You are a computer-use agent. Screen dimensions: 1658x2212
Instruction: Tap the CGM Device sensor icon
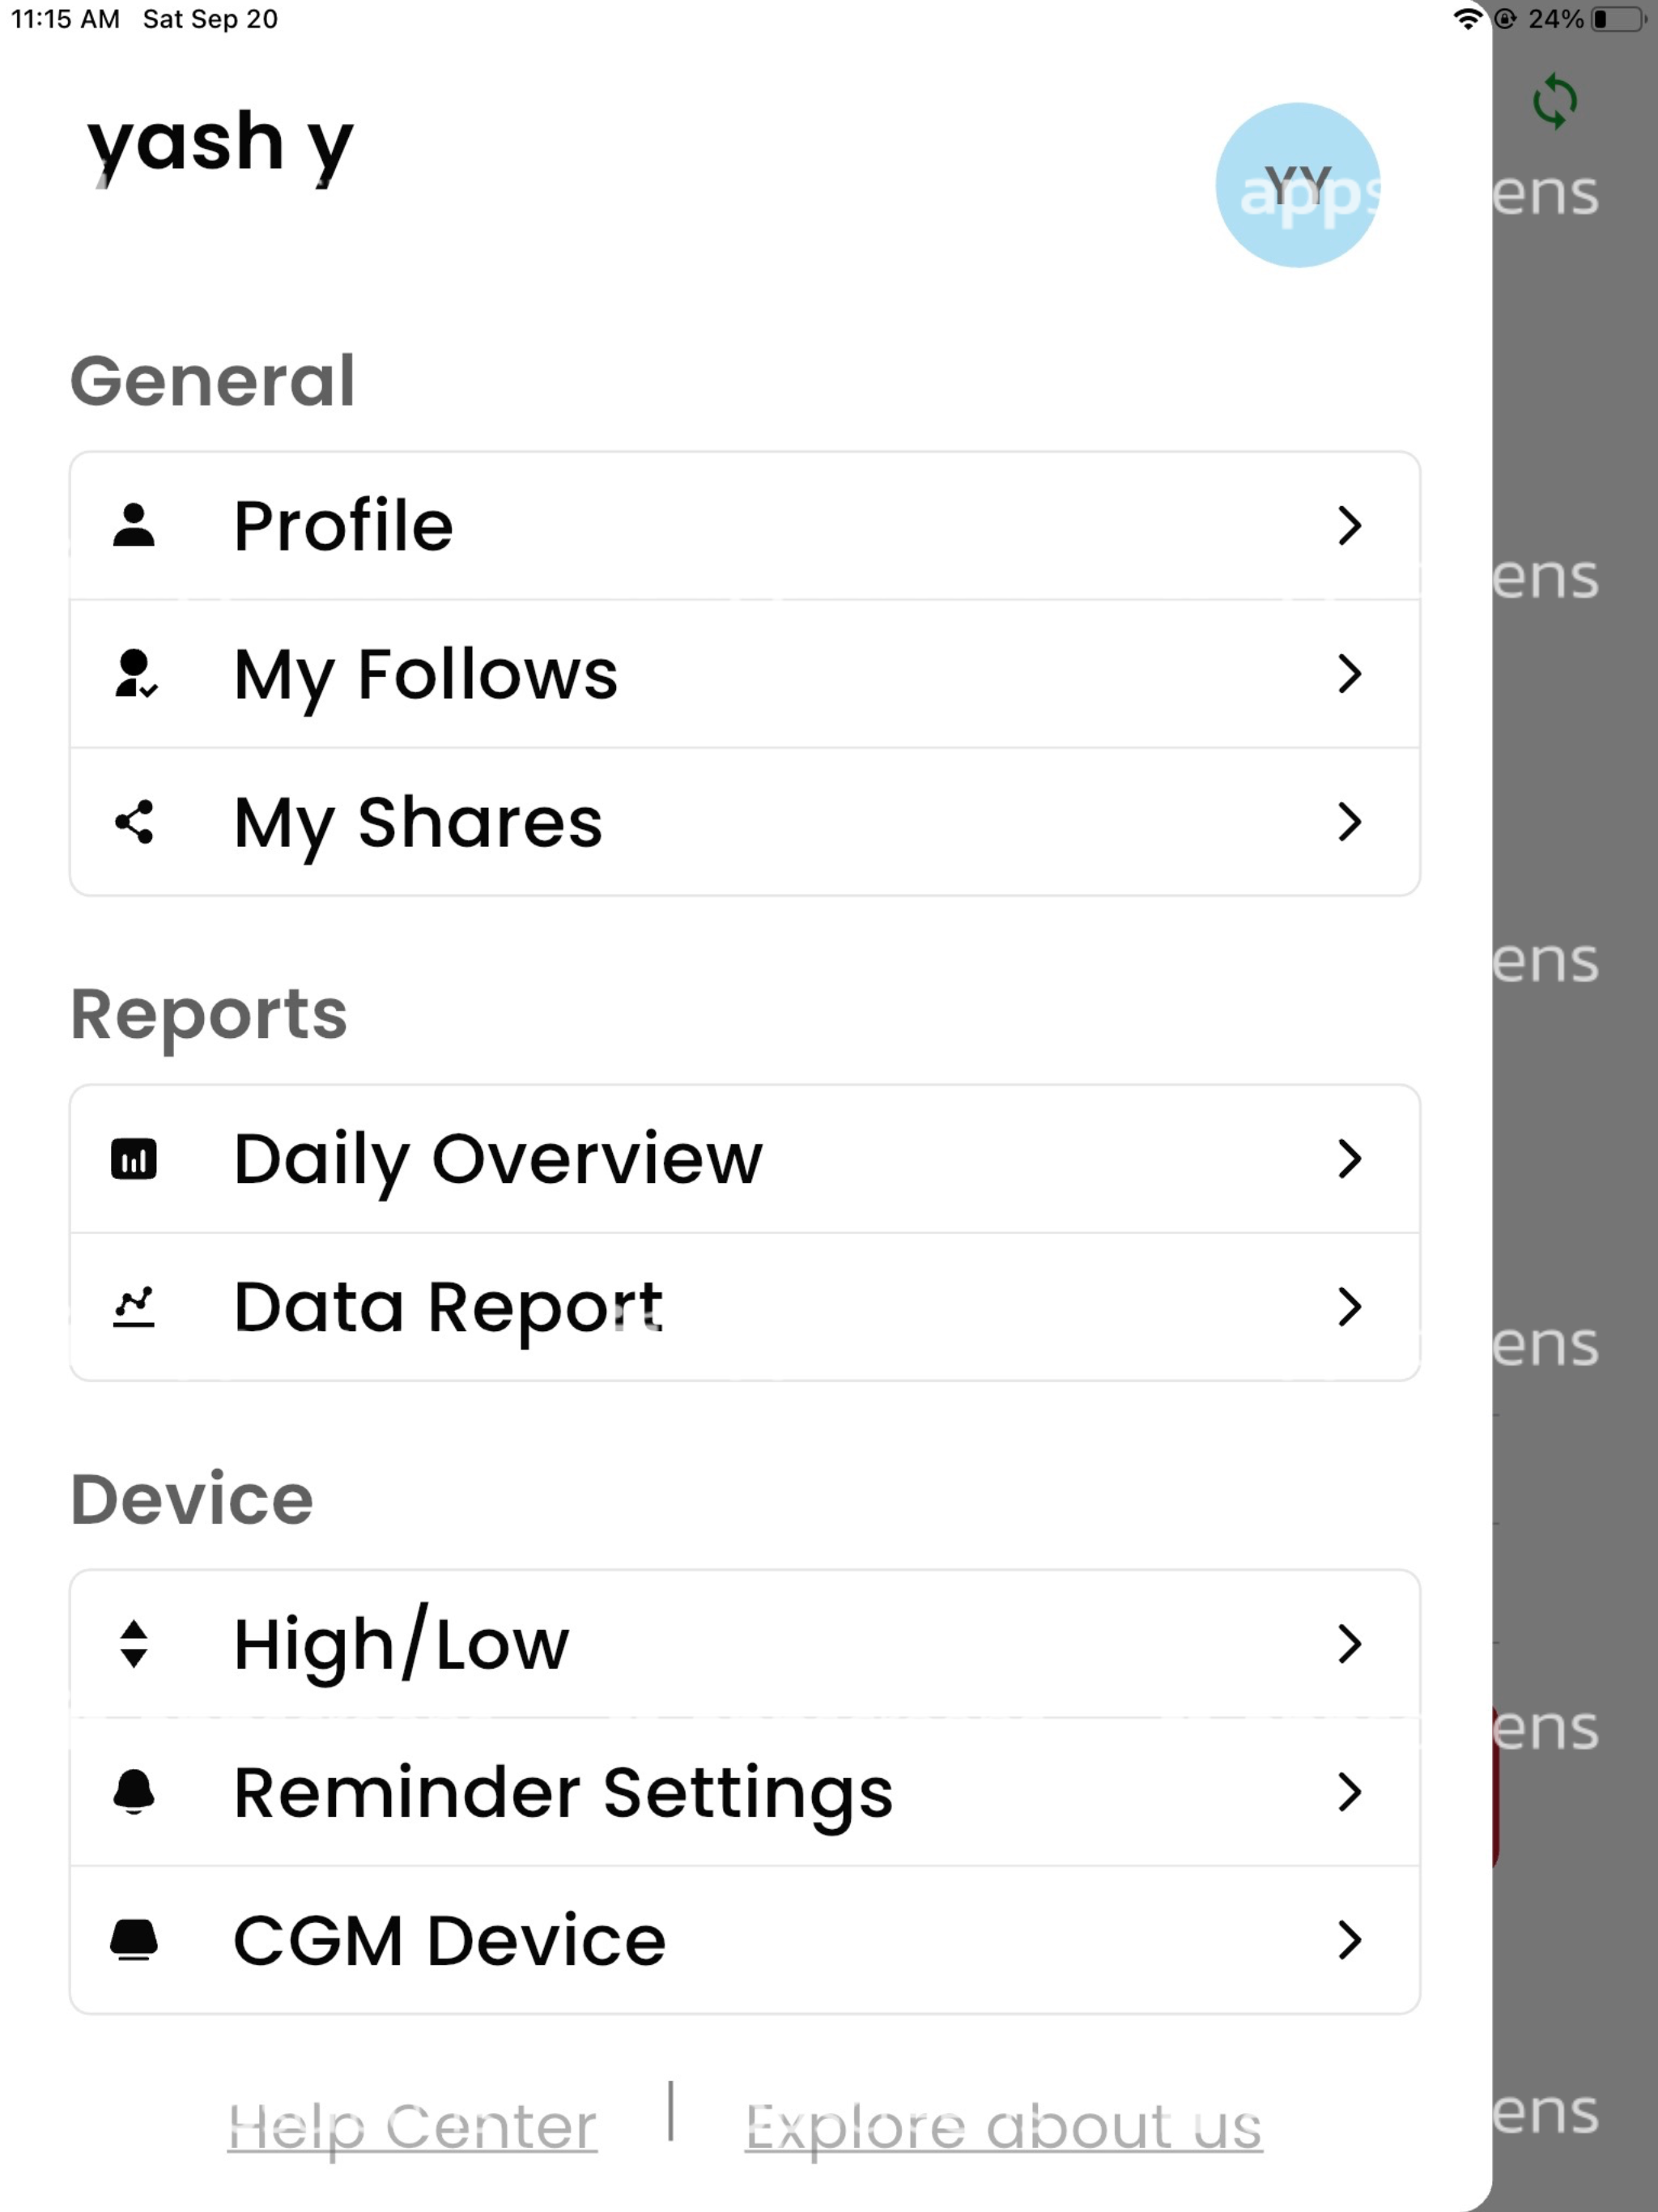[x=134, y=1940]
